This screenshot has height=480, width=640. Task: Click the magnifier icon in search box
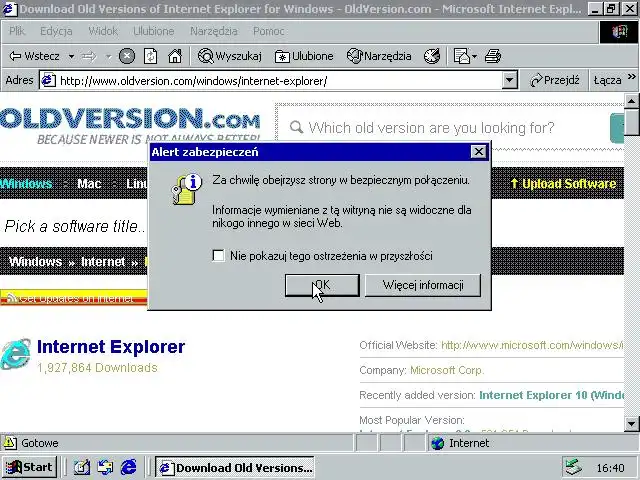tap(296, 127)
